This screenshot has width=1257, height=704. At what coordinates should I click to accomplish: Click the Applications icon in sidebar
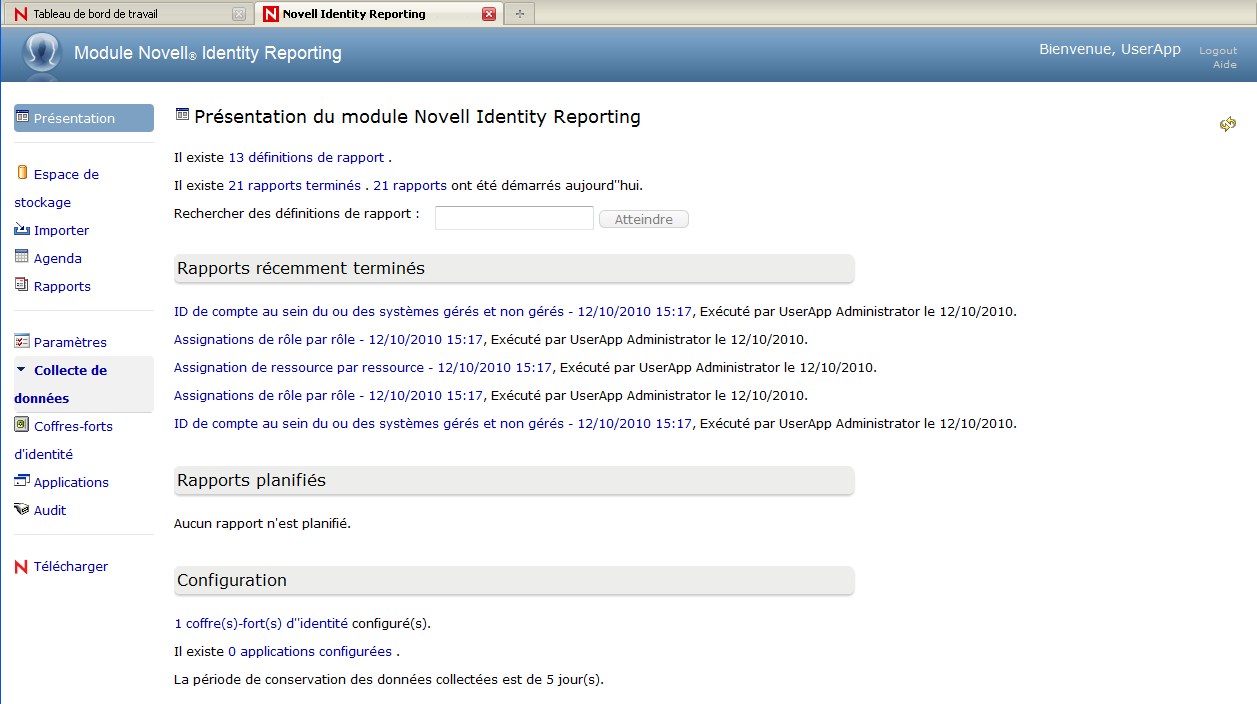pyautogui.click(x=22, y=481)
